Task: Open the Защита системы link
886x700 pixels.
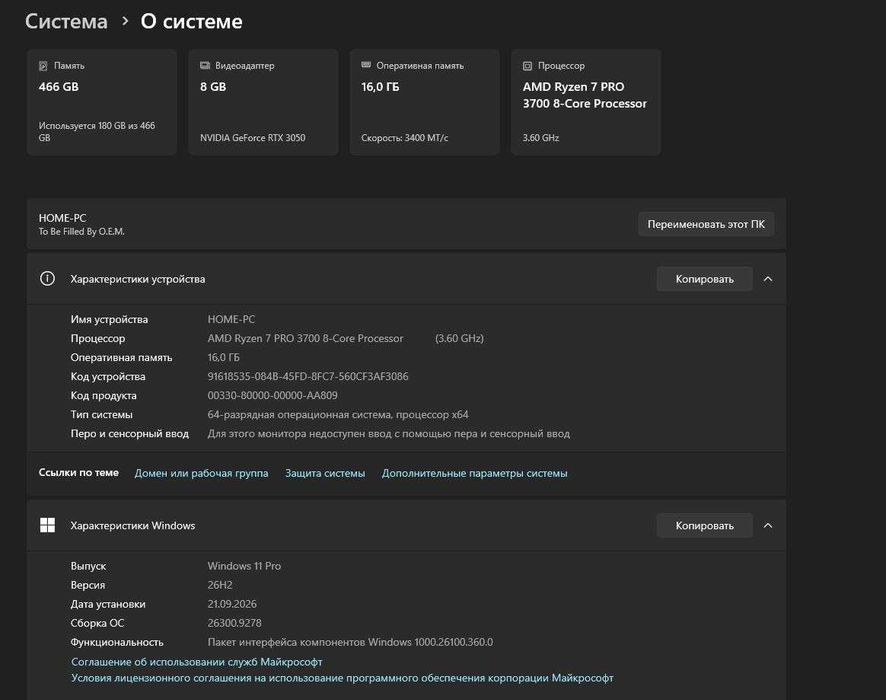Action: 325,473
